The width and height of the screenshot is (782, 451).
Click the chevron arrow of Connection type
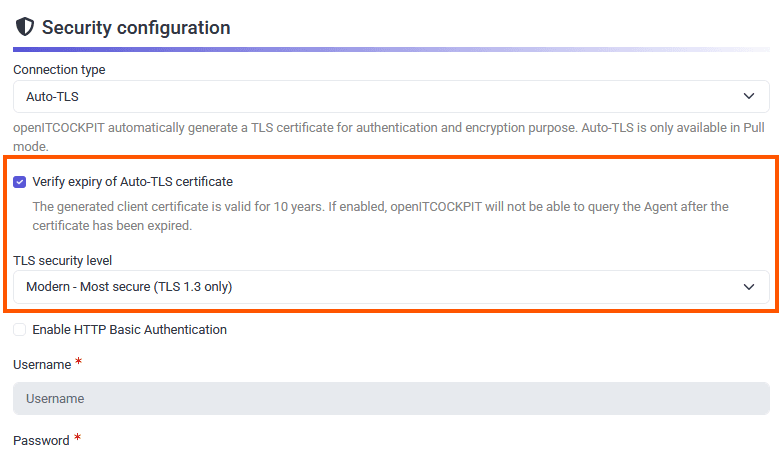click(749, 97)
